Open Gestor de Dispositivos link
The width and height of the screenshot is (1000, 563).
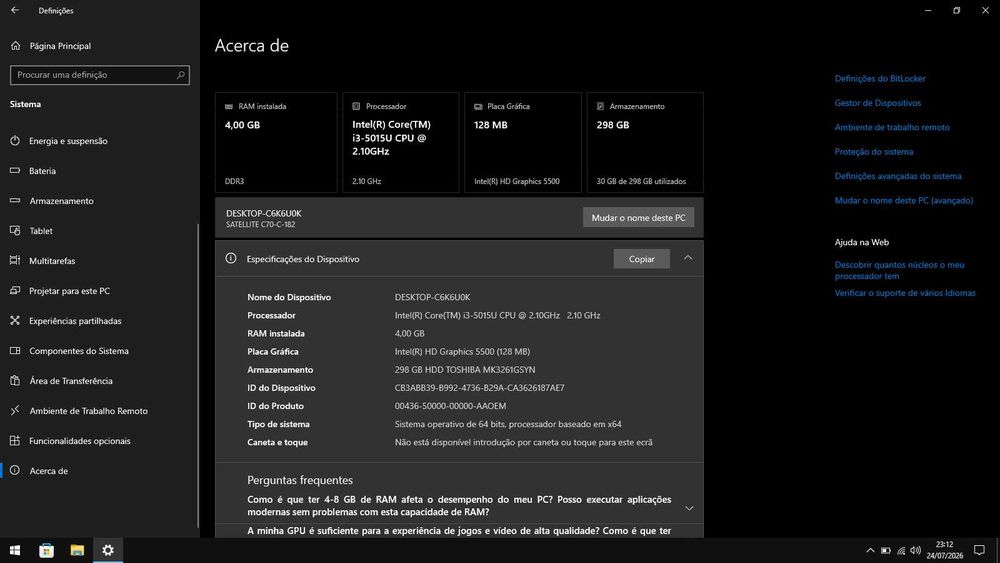pos(878,103)
